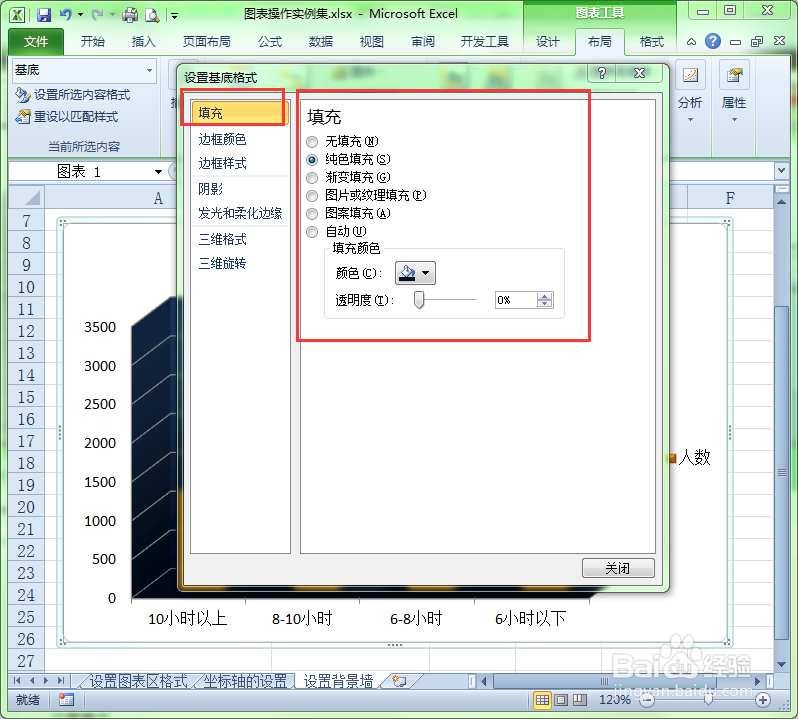
Task: Click the 分析 ribbon group icon
Action: [x=690, y=76]
